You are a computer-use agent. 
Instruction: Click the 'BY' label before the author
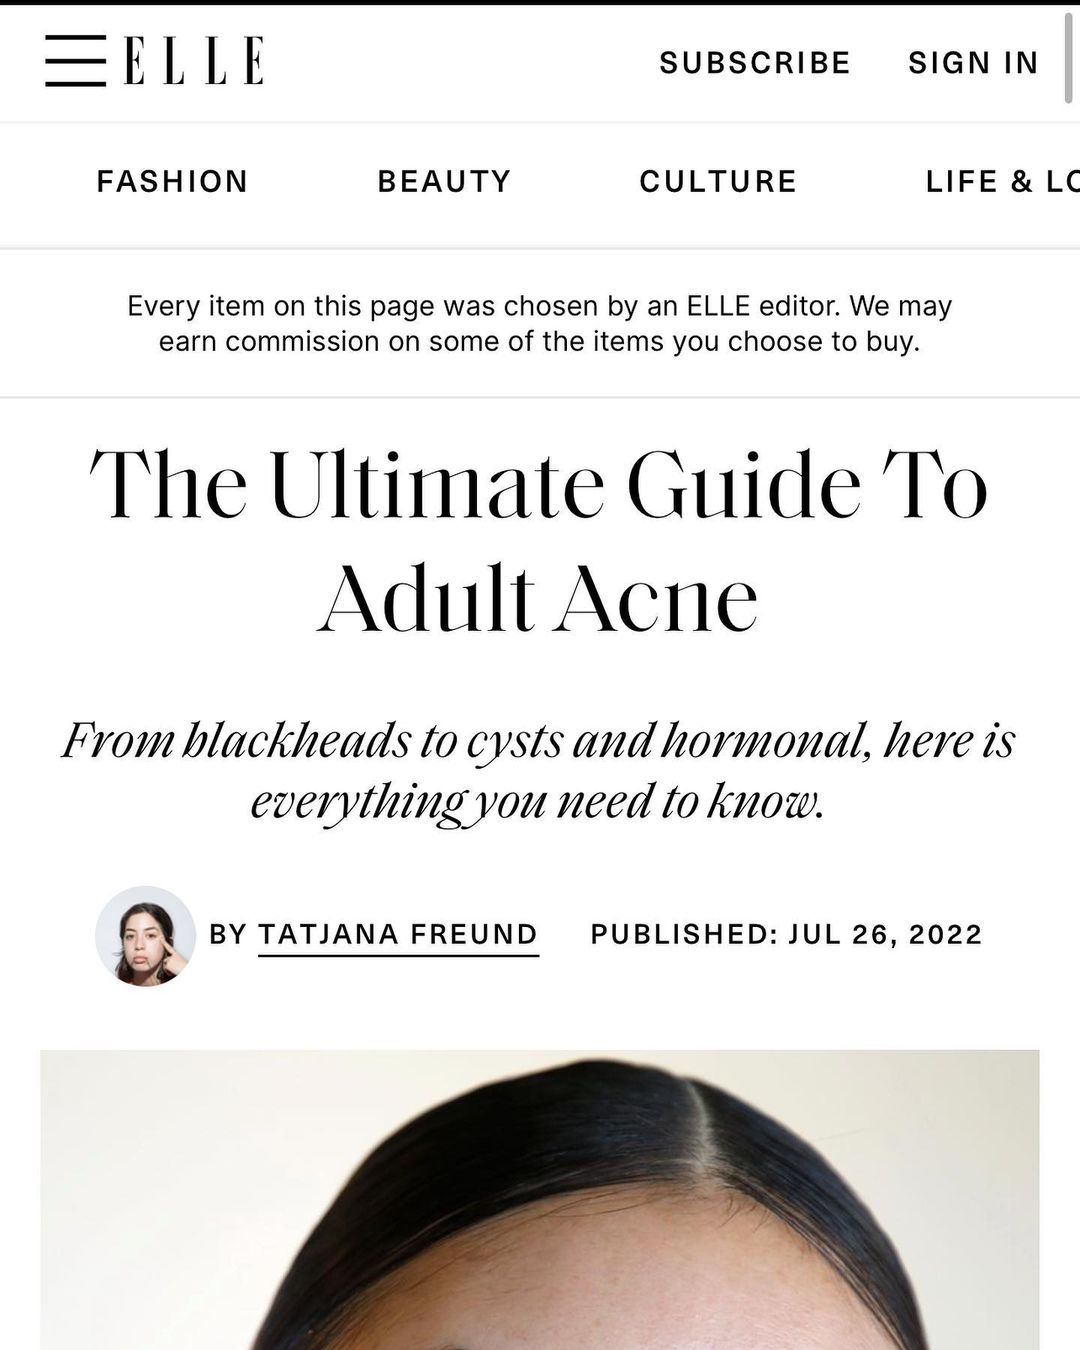[228, 934]
